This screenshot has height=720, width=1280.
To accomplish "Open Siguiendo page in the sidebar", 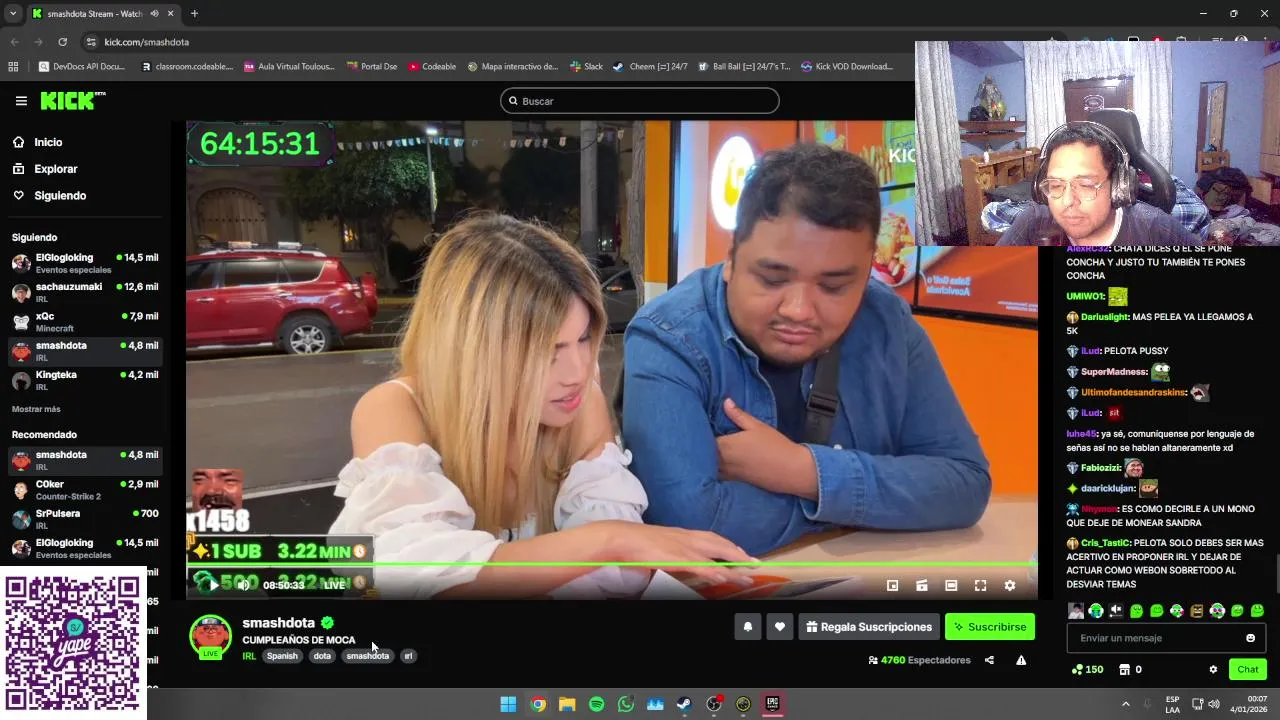I will (x=60, y=196).
